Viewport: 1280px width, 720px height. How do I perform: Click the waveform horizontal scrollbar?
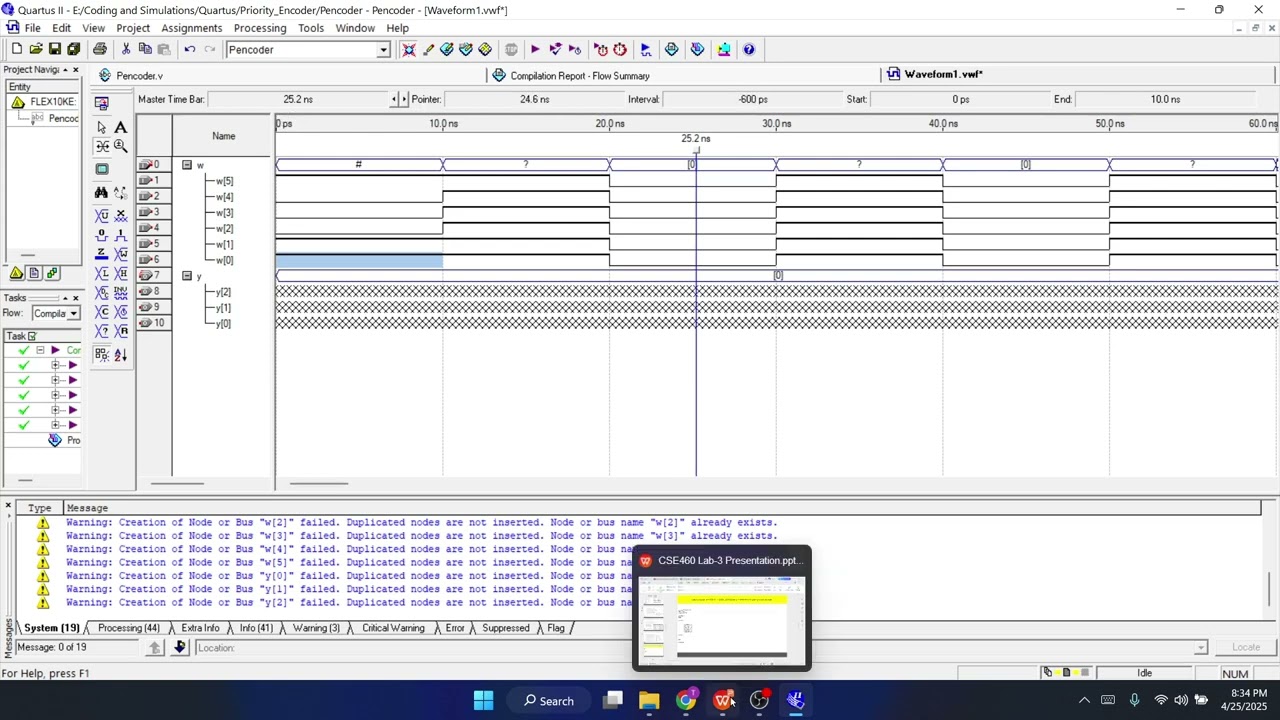(x=319, y=484)
